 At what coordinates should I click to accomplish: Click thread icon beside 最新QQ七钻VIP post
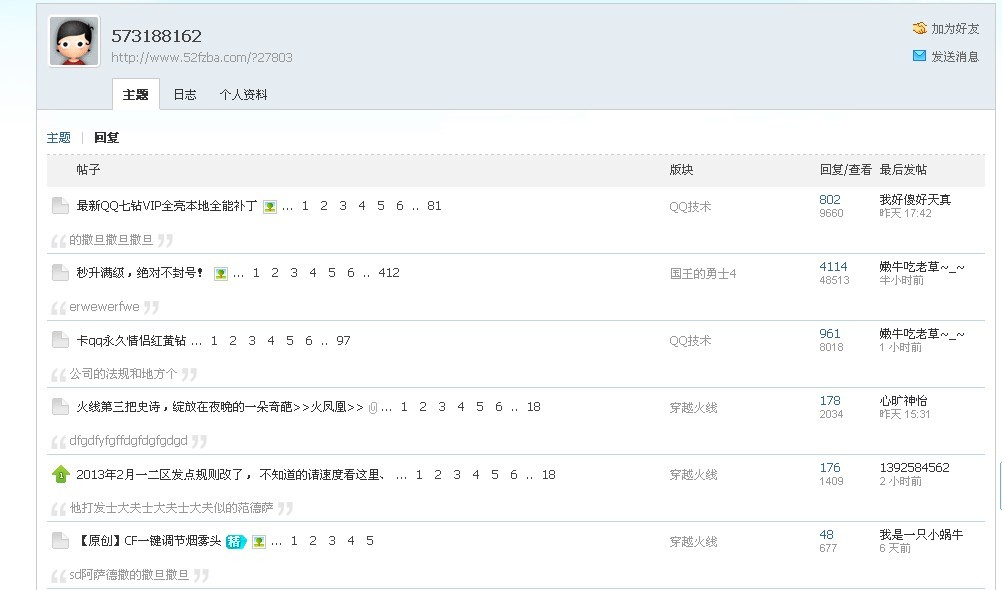[x=60, y=206]
